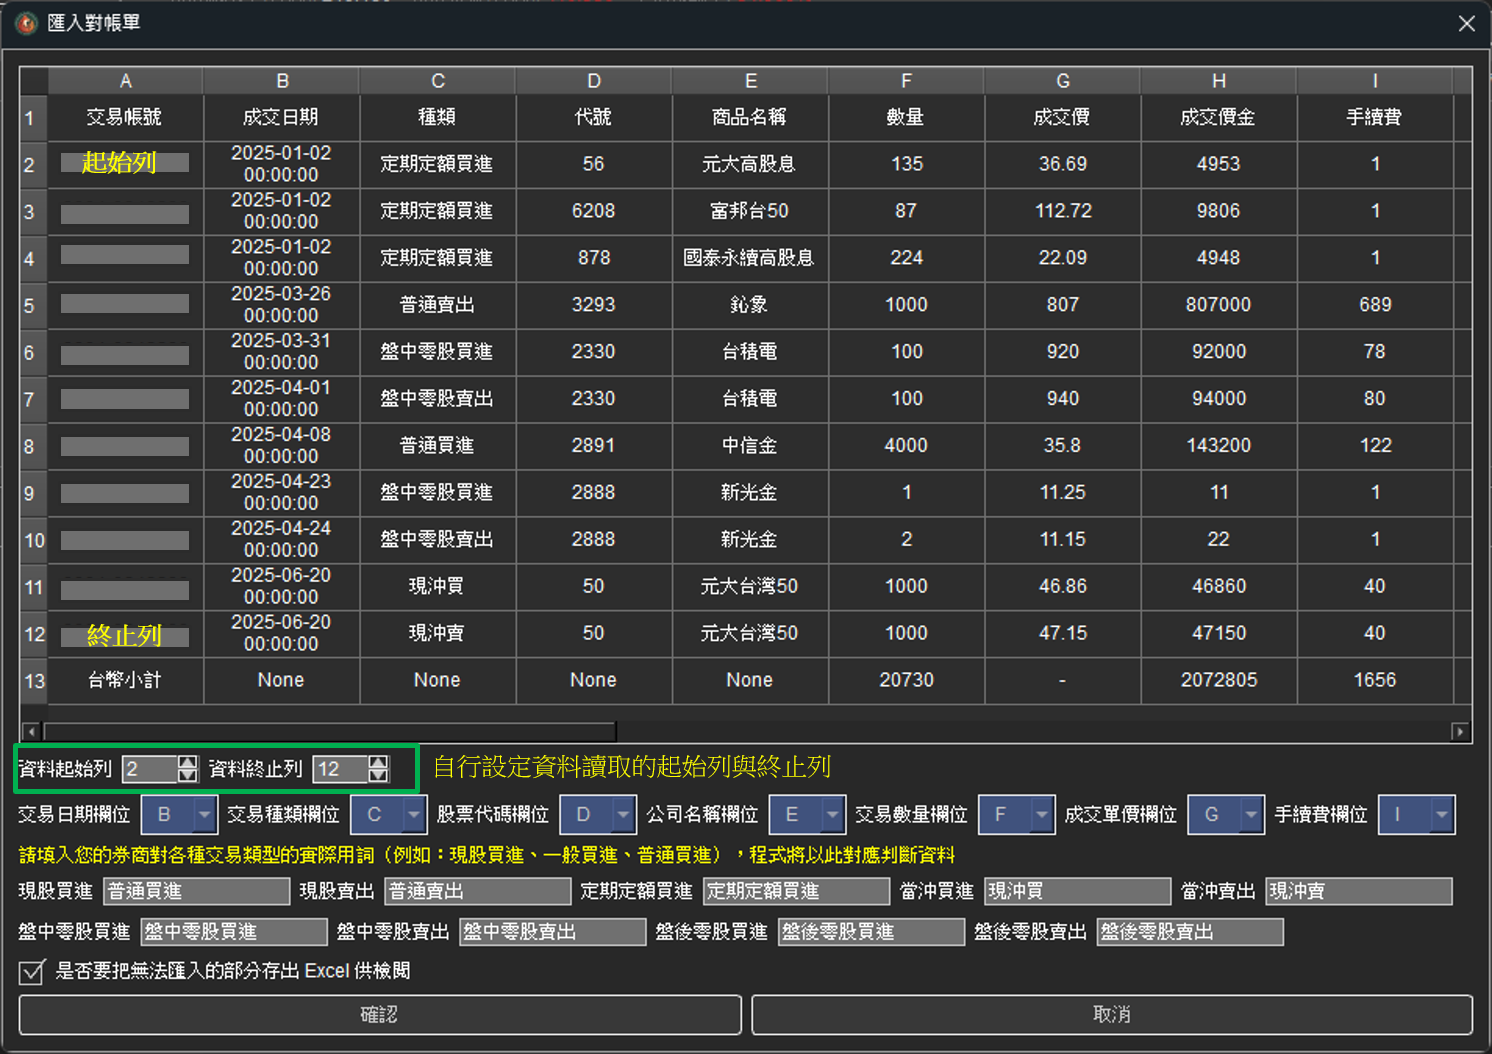Click the 2072805 subtotal cell
The width and height of the screenshot is (1492, 1054).
[x=1219, y=681]
